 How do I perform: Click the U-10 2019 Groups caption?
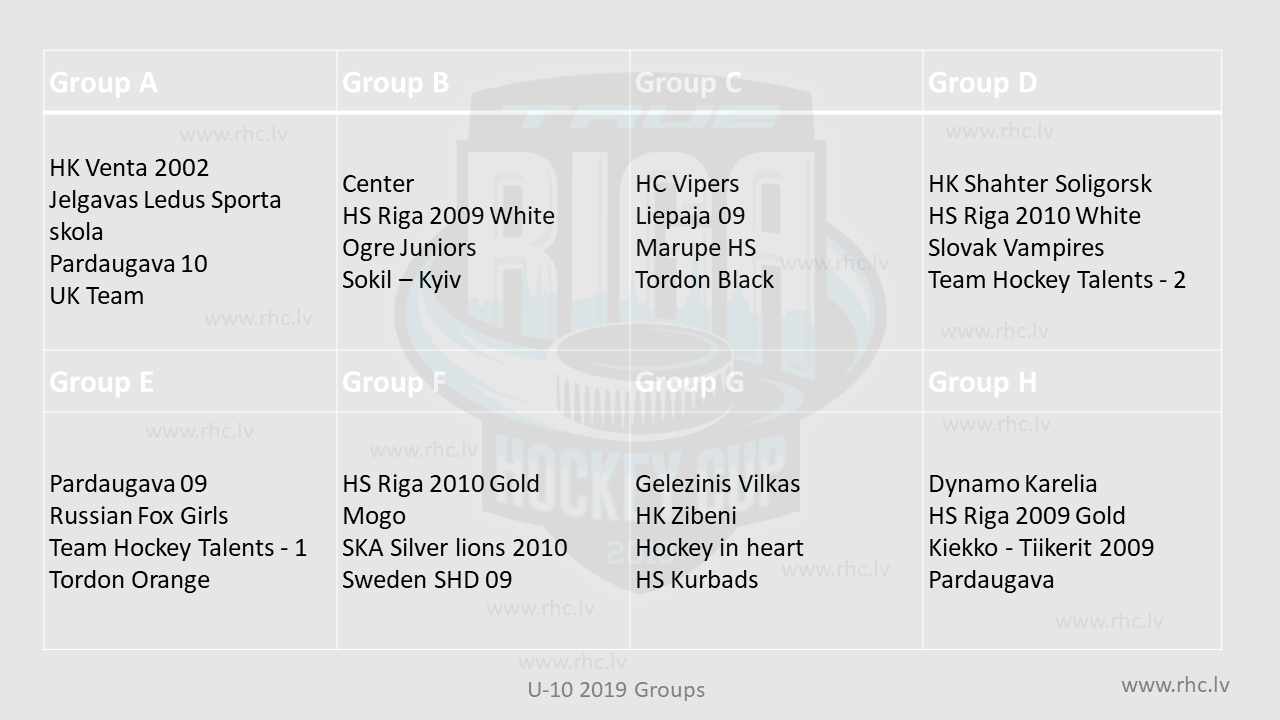click(616, 690)
